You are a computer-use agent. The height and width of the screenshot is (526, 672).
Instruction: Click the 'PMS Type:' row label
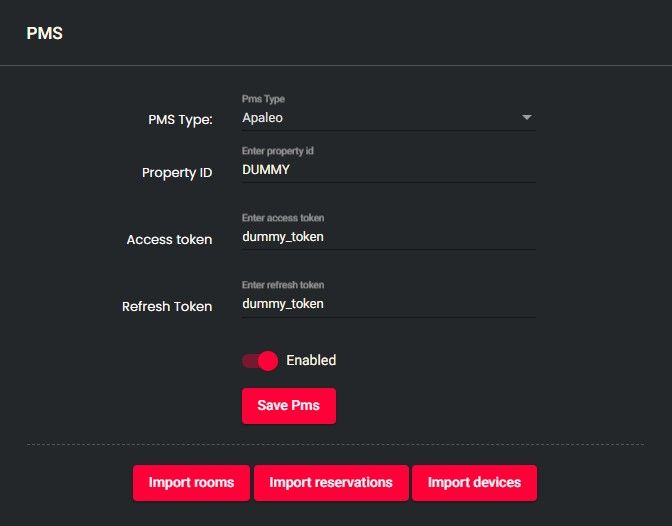179,120
